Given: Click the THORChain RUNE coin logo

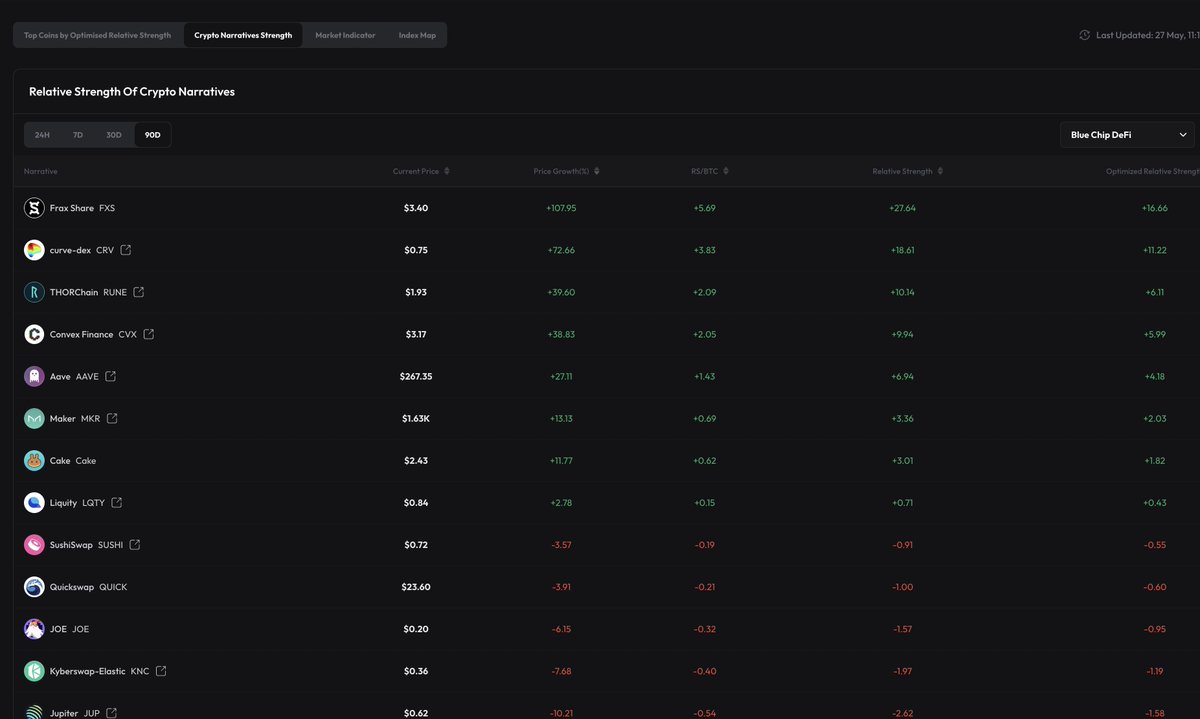Looking at the screenshot, I should coord(34,292).
